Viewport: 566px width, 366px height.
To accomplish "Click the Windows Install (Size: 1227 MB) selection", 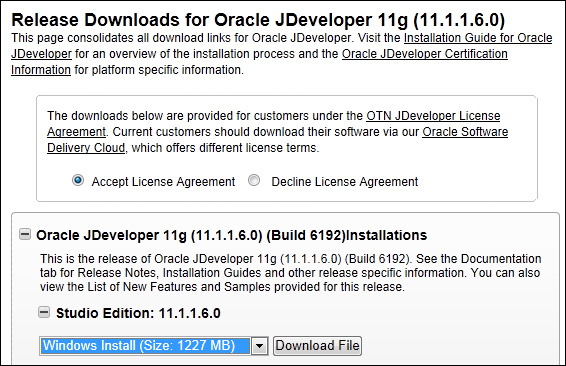I will click(145, 346).
